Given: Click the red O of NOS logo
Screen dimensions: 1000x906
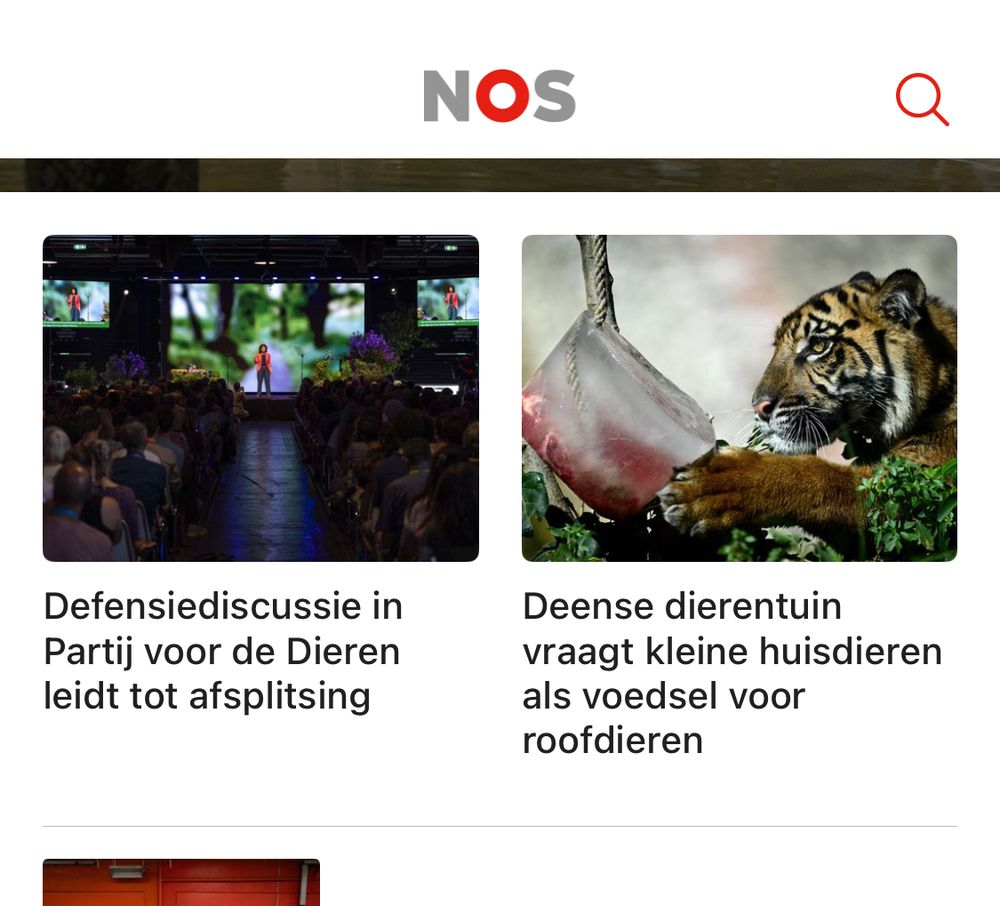Looking at the screenshot, I should tap(503, 96).
